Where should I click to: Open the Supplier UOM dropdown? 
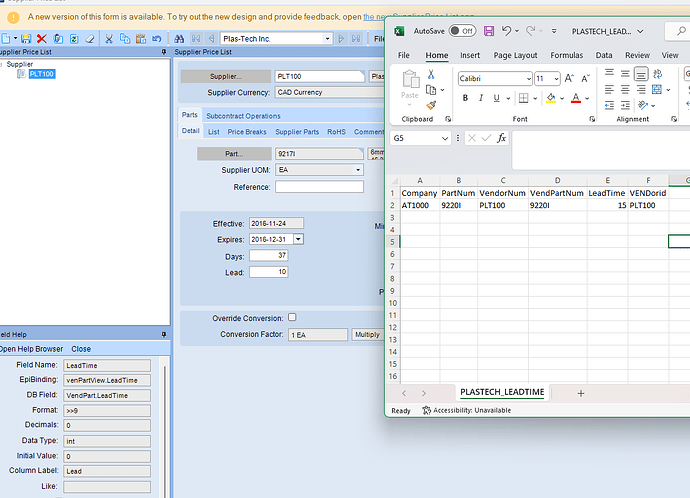click(x=357, y=170)
